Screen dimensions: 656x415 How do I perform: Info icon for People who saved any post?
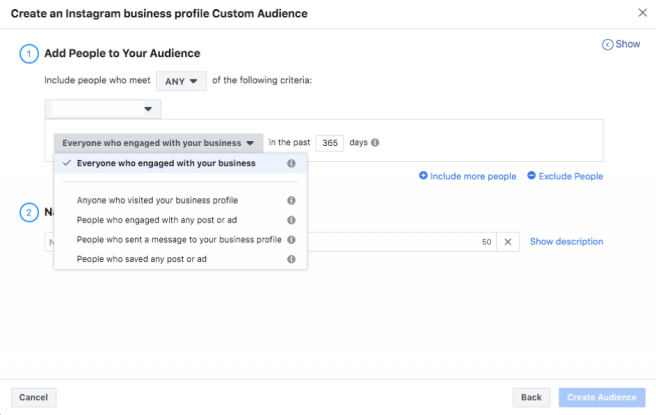tap(291, 259)
